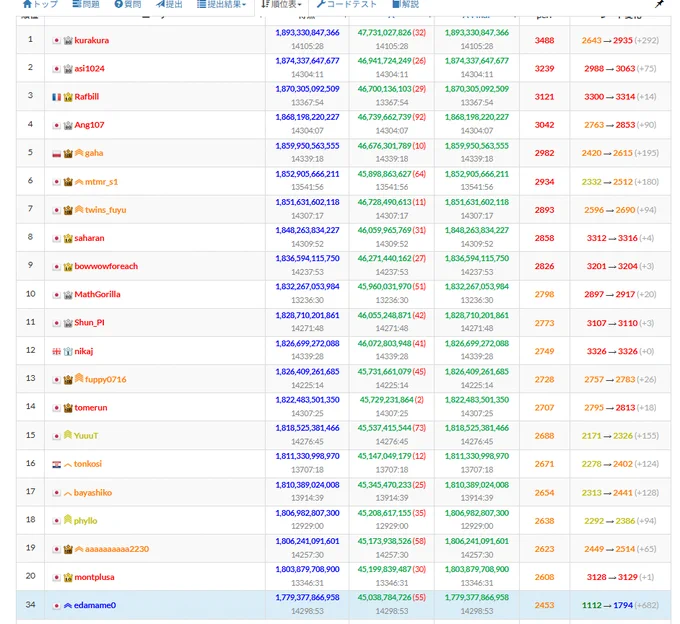Click the crown icon beside aaaaaaaaaa2230
This screenshot has height=624, width=680.
68,549
